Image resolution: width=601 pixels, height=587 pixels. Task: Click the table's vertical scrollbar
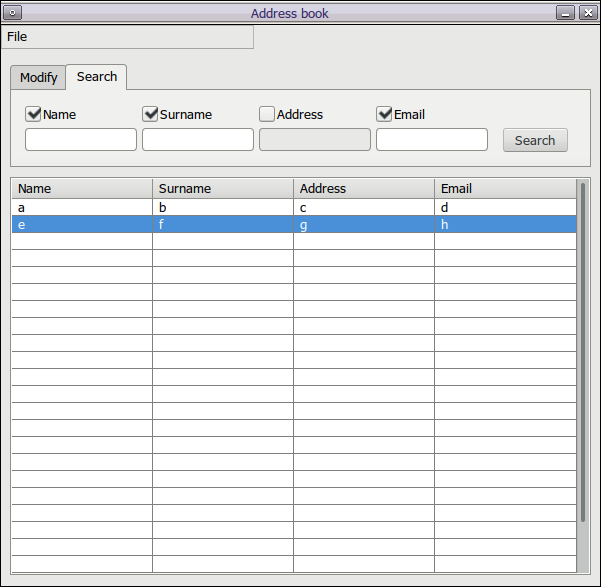(583, 353)
